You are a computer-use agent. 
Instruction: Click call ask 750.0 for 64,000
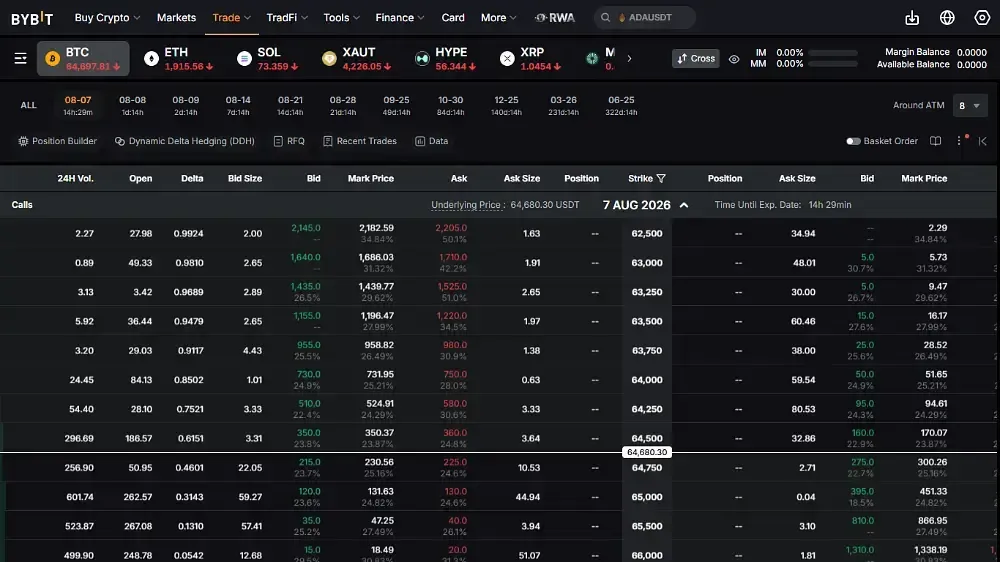[455, 374]
